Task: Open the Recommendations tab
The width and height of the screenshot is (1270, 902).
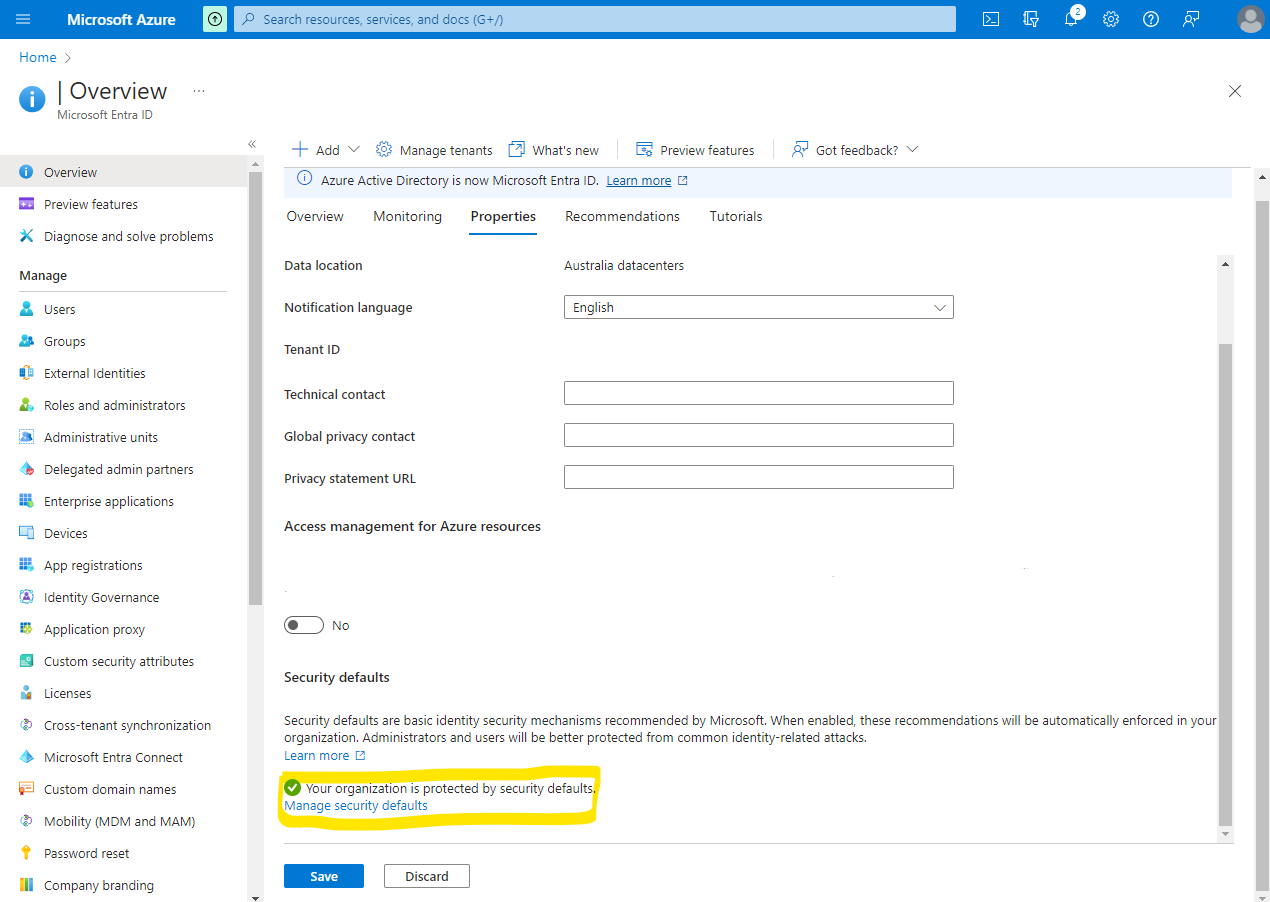Action: tap(622, 216)
